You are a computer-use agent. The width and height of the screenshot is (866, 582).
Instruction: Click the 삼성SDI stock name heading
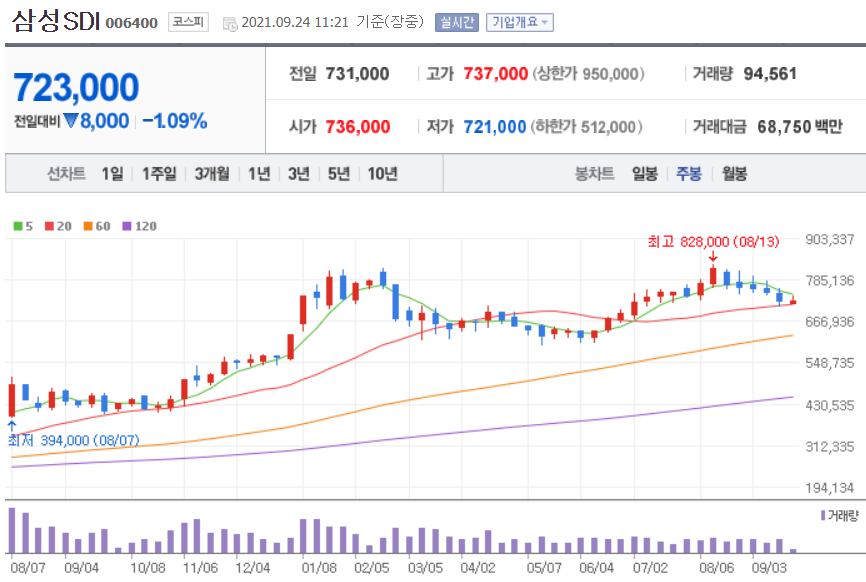click(x=55, y=22)
